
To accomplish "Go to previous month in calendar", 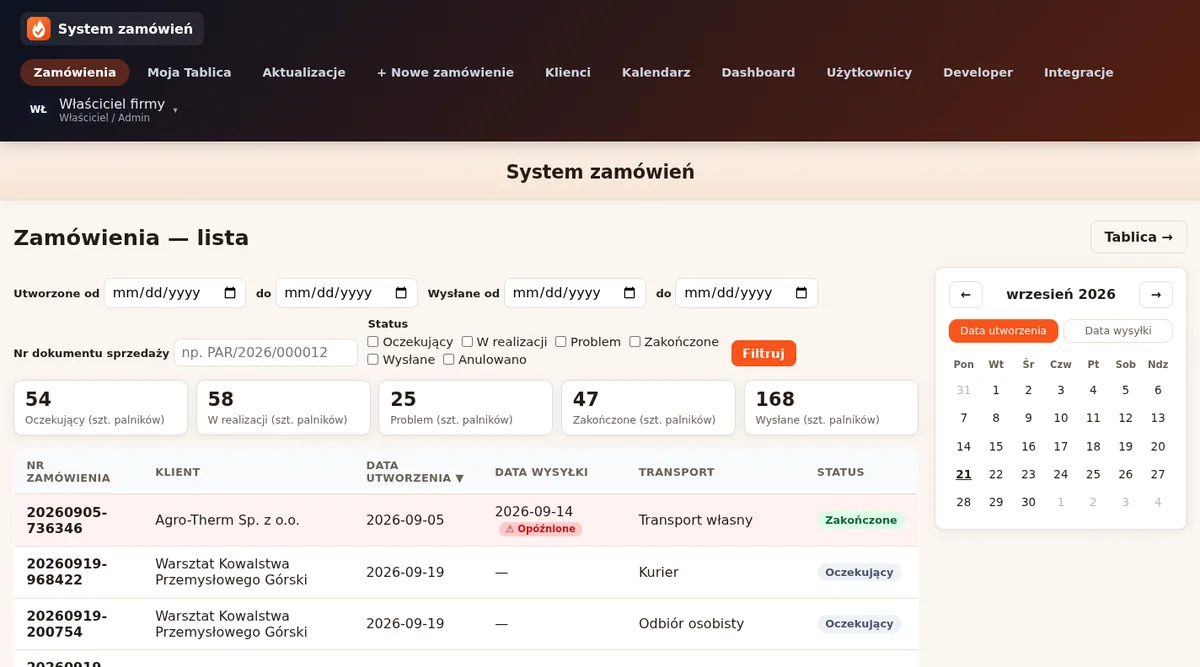I will pyautogui.click(x=965, y=294).
